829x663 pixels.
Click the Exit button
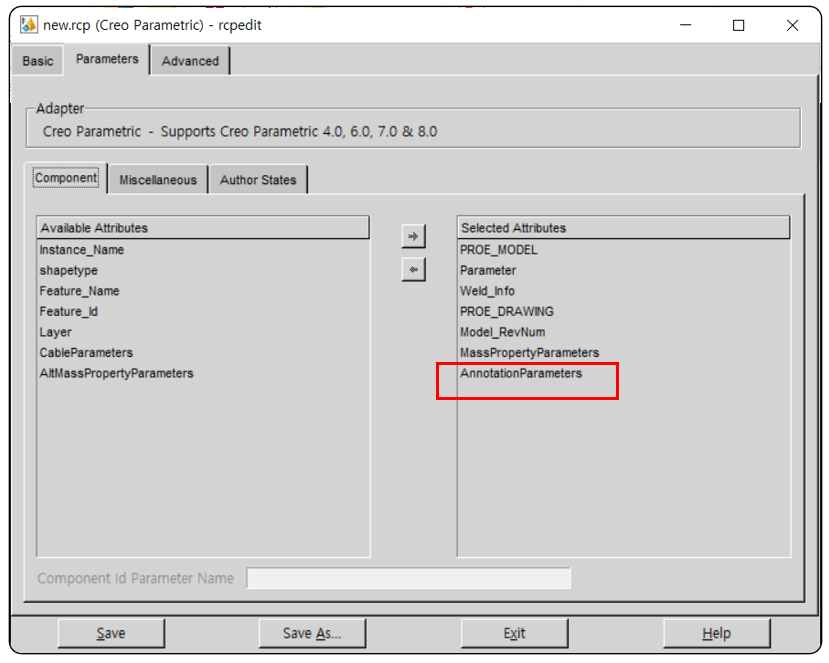point(514,633)
